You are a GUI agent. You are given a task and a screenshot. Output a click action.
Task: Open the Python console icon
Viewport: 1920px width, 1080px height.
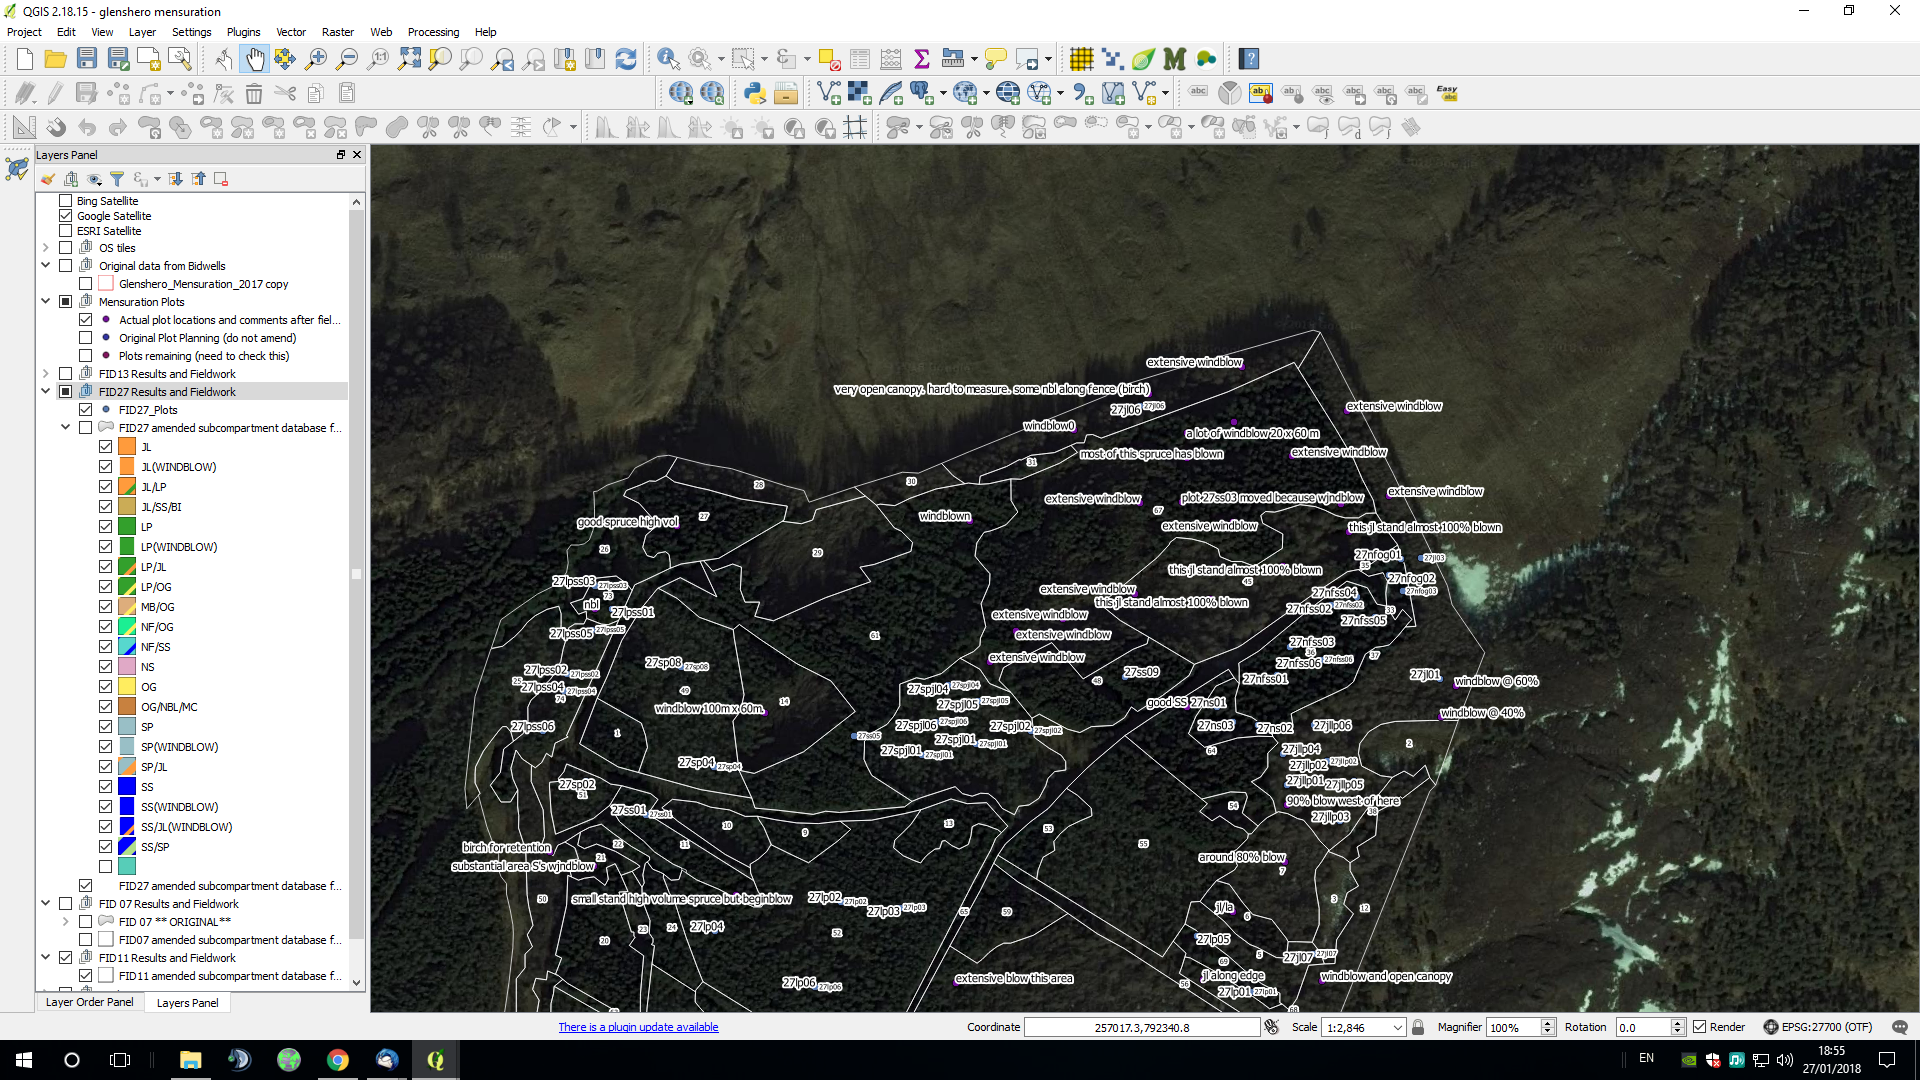click(x=754, y=93)
